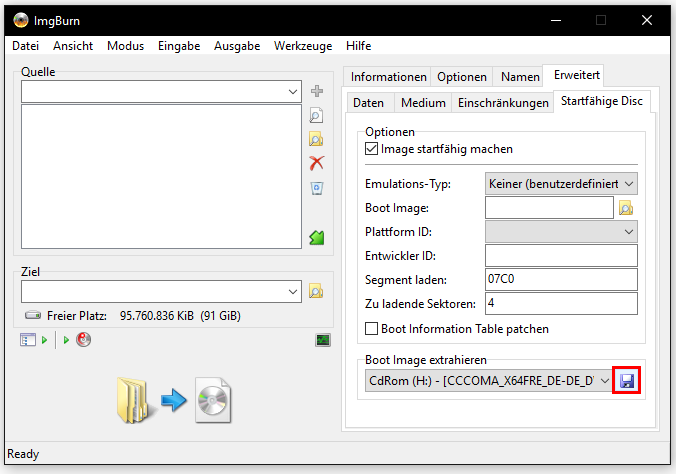The height and width of the screenshot is (474, 676).
Task: Open the Emulations-Typ dropdown
Action: pyautogui.click(x=629, y=184)
